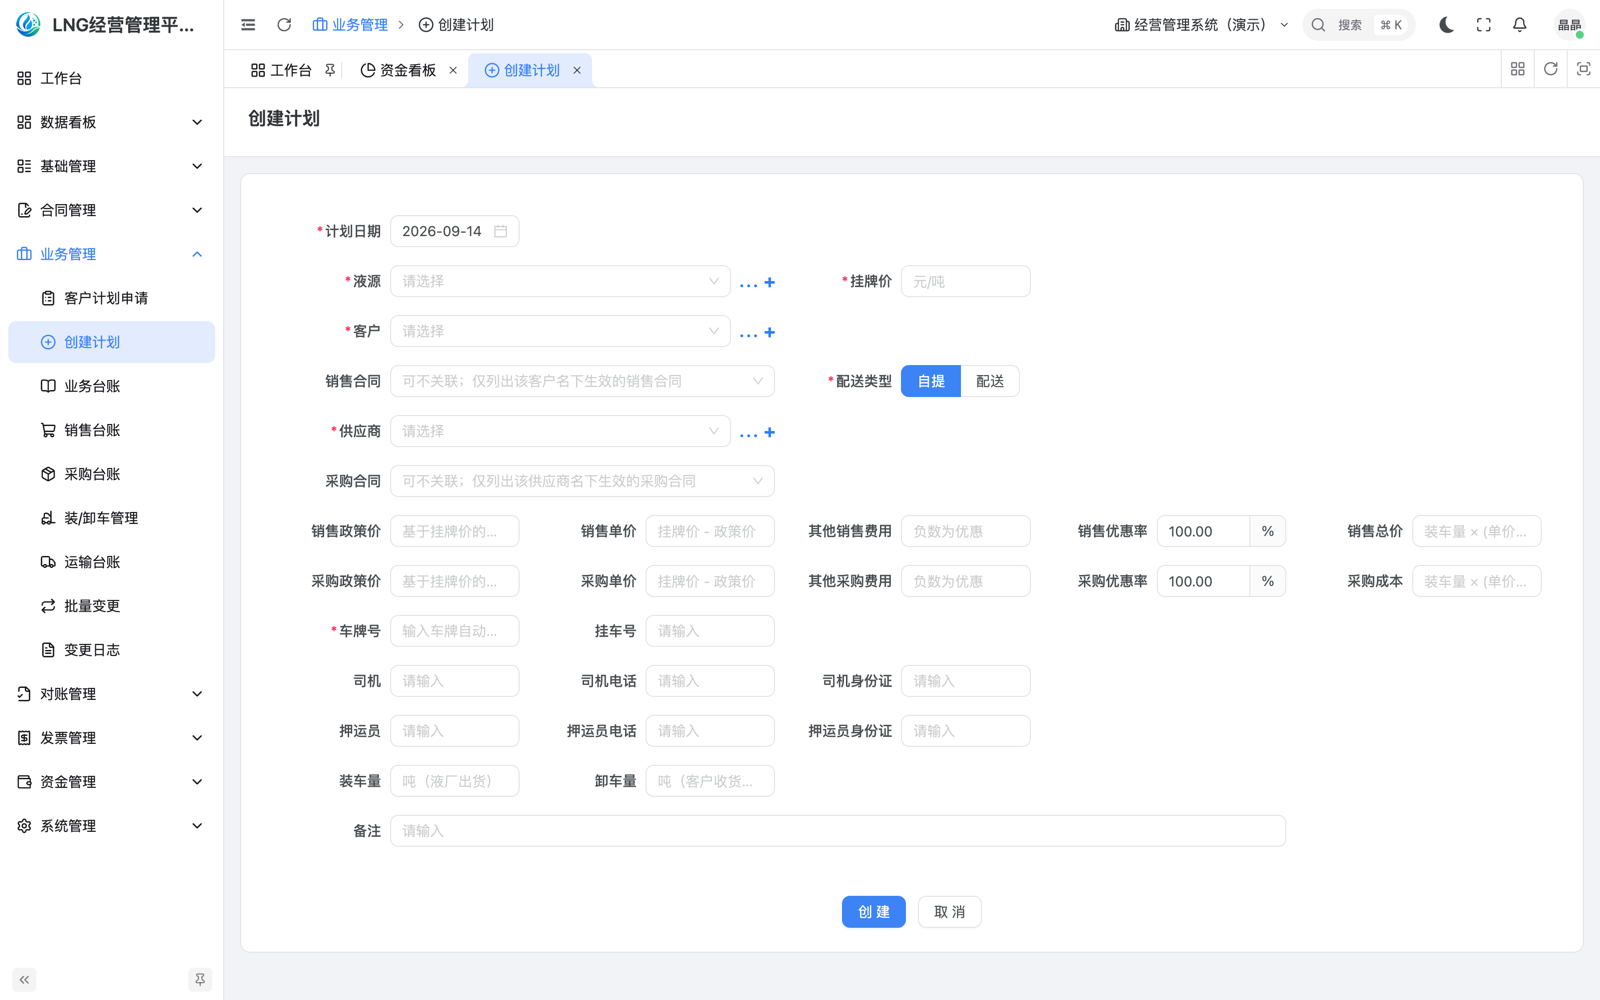Open the notifications bell
Image resolution: width=1600 pixels, height=1000 pixels.
tap(1519, 25)
